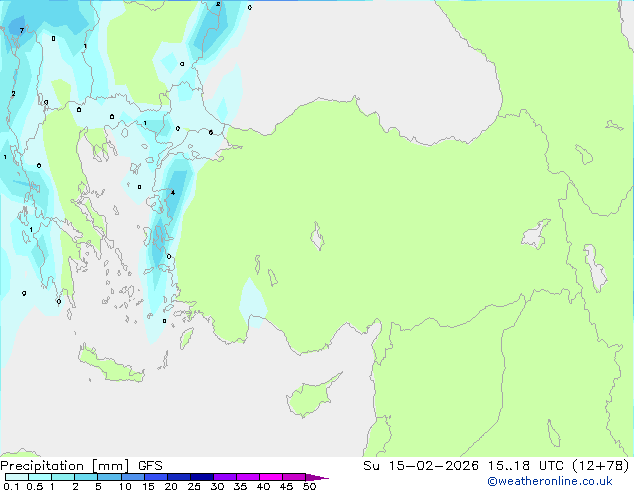This screenshot has height=490, width=634.
Task: Click the over-50 mm legend arrow tip
Action: point(317,477)
